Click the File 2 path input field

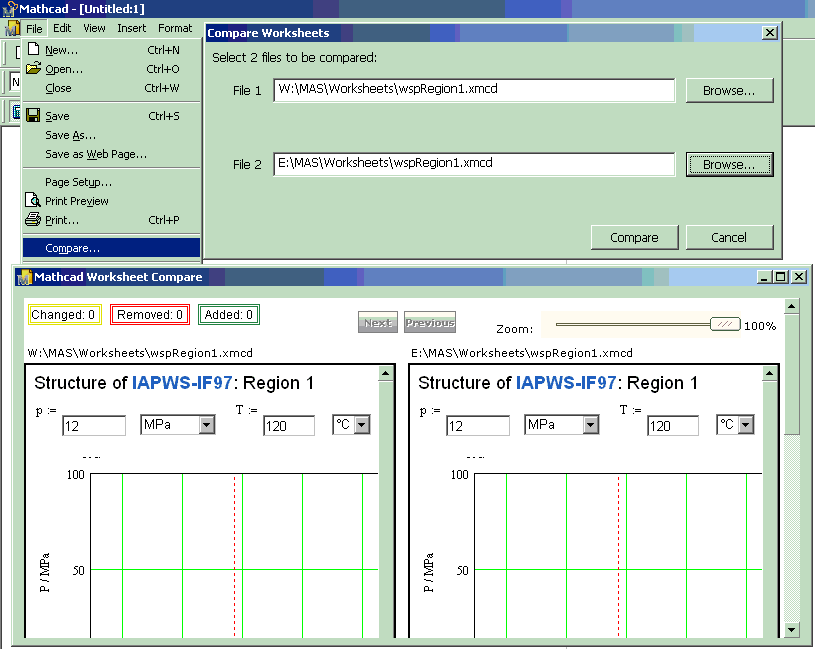pos(474,164)
